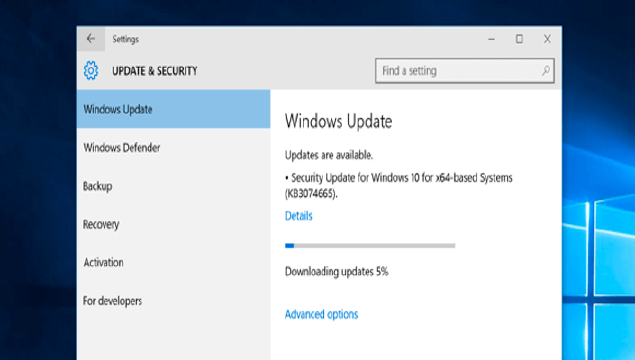Focus the Find a setting field
Screen dimensions: 635x360
pyautogui.click(x=465, y=71)
